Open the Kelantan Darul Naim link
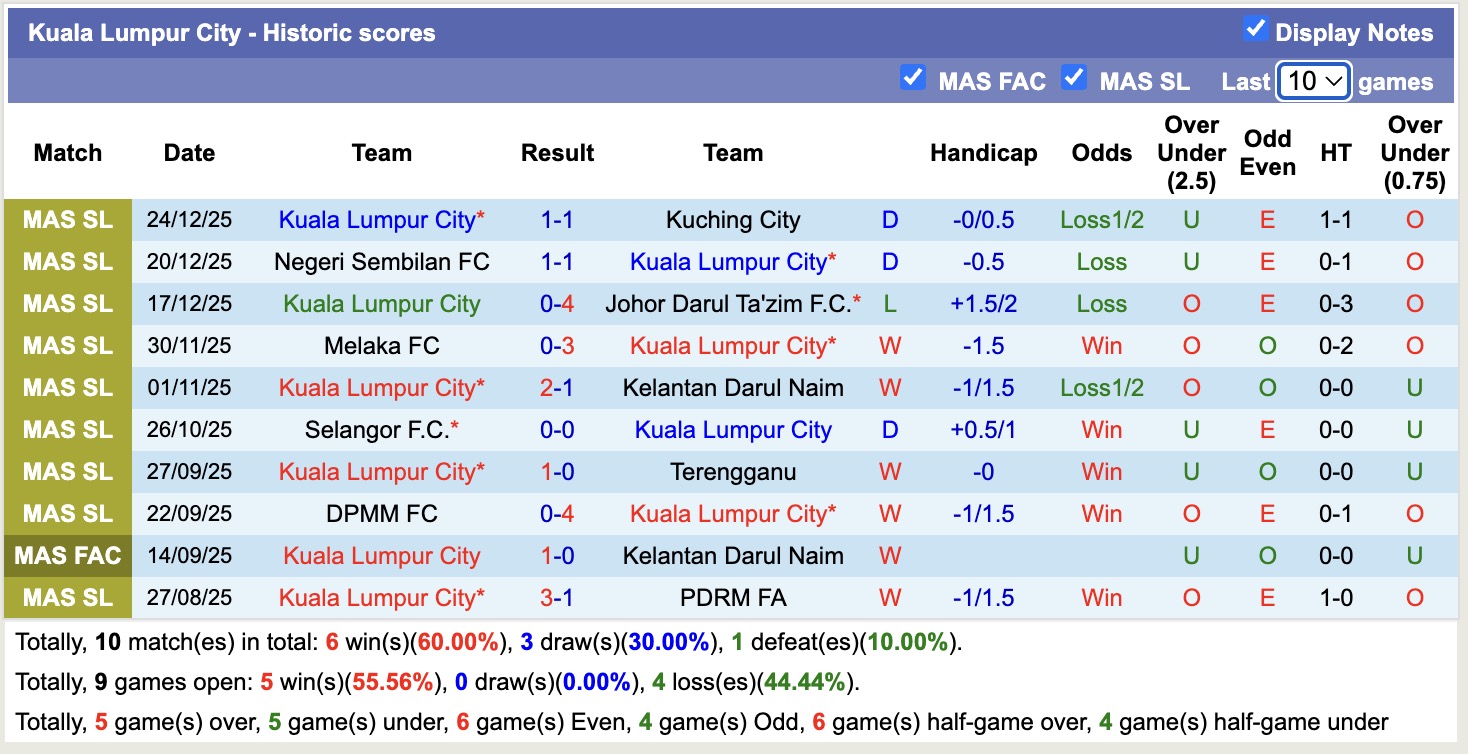1468x754 pixels. [733, 387]
